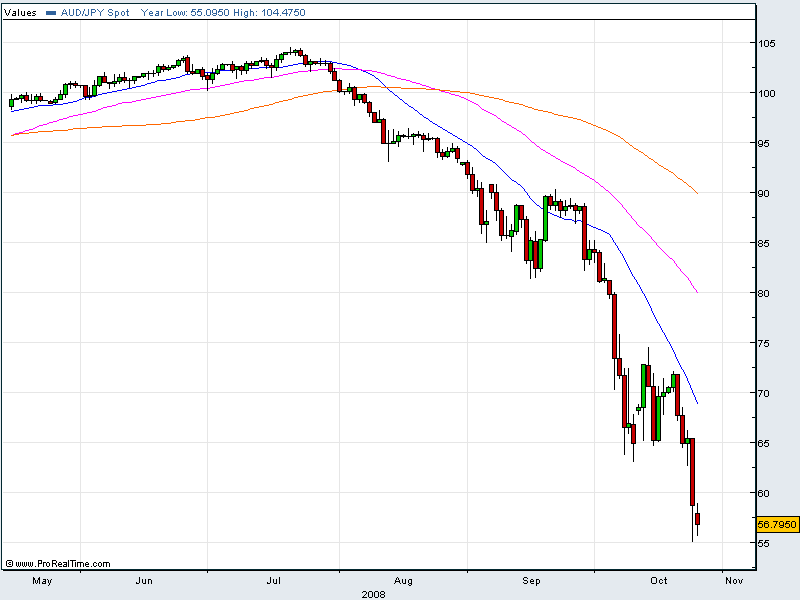Screen dimensions: 800x600
Task: Click the right end of blue average line
Action: click(x=696, y=402)
